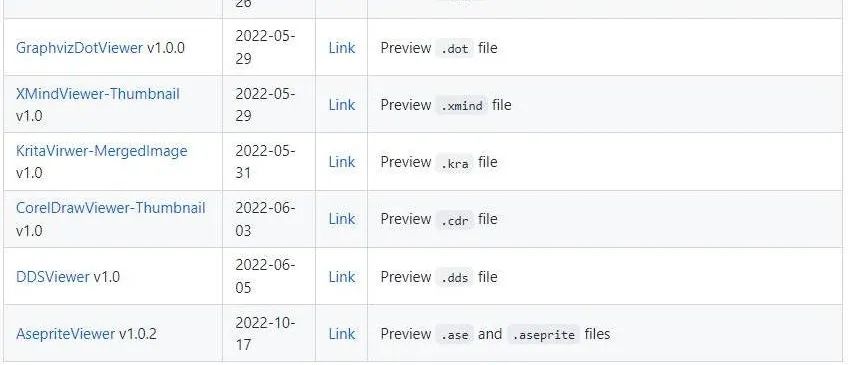Open the KritaVirwer-MergedImage plugin page
Image resolution: width=848 pixels, height=365 pixels.
[101, 151]
